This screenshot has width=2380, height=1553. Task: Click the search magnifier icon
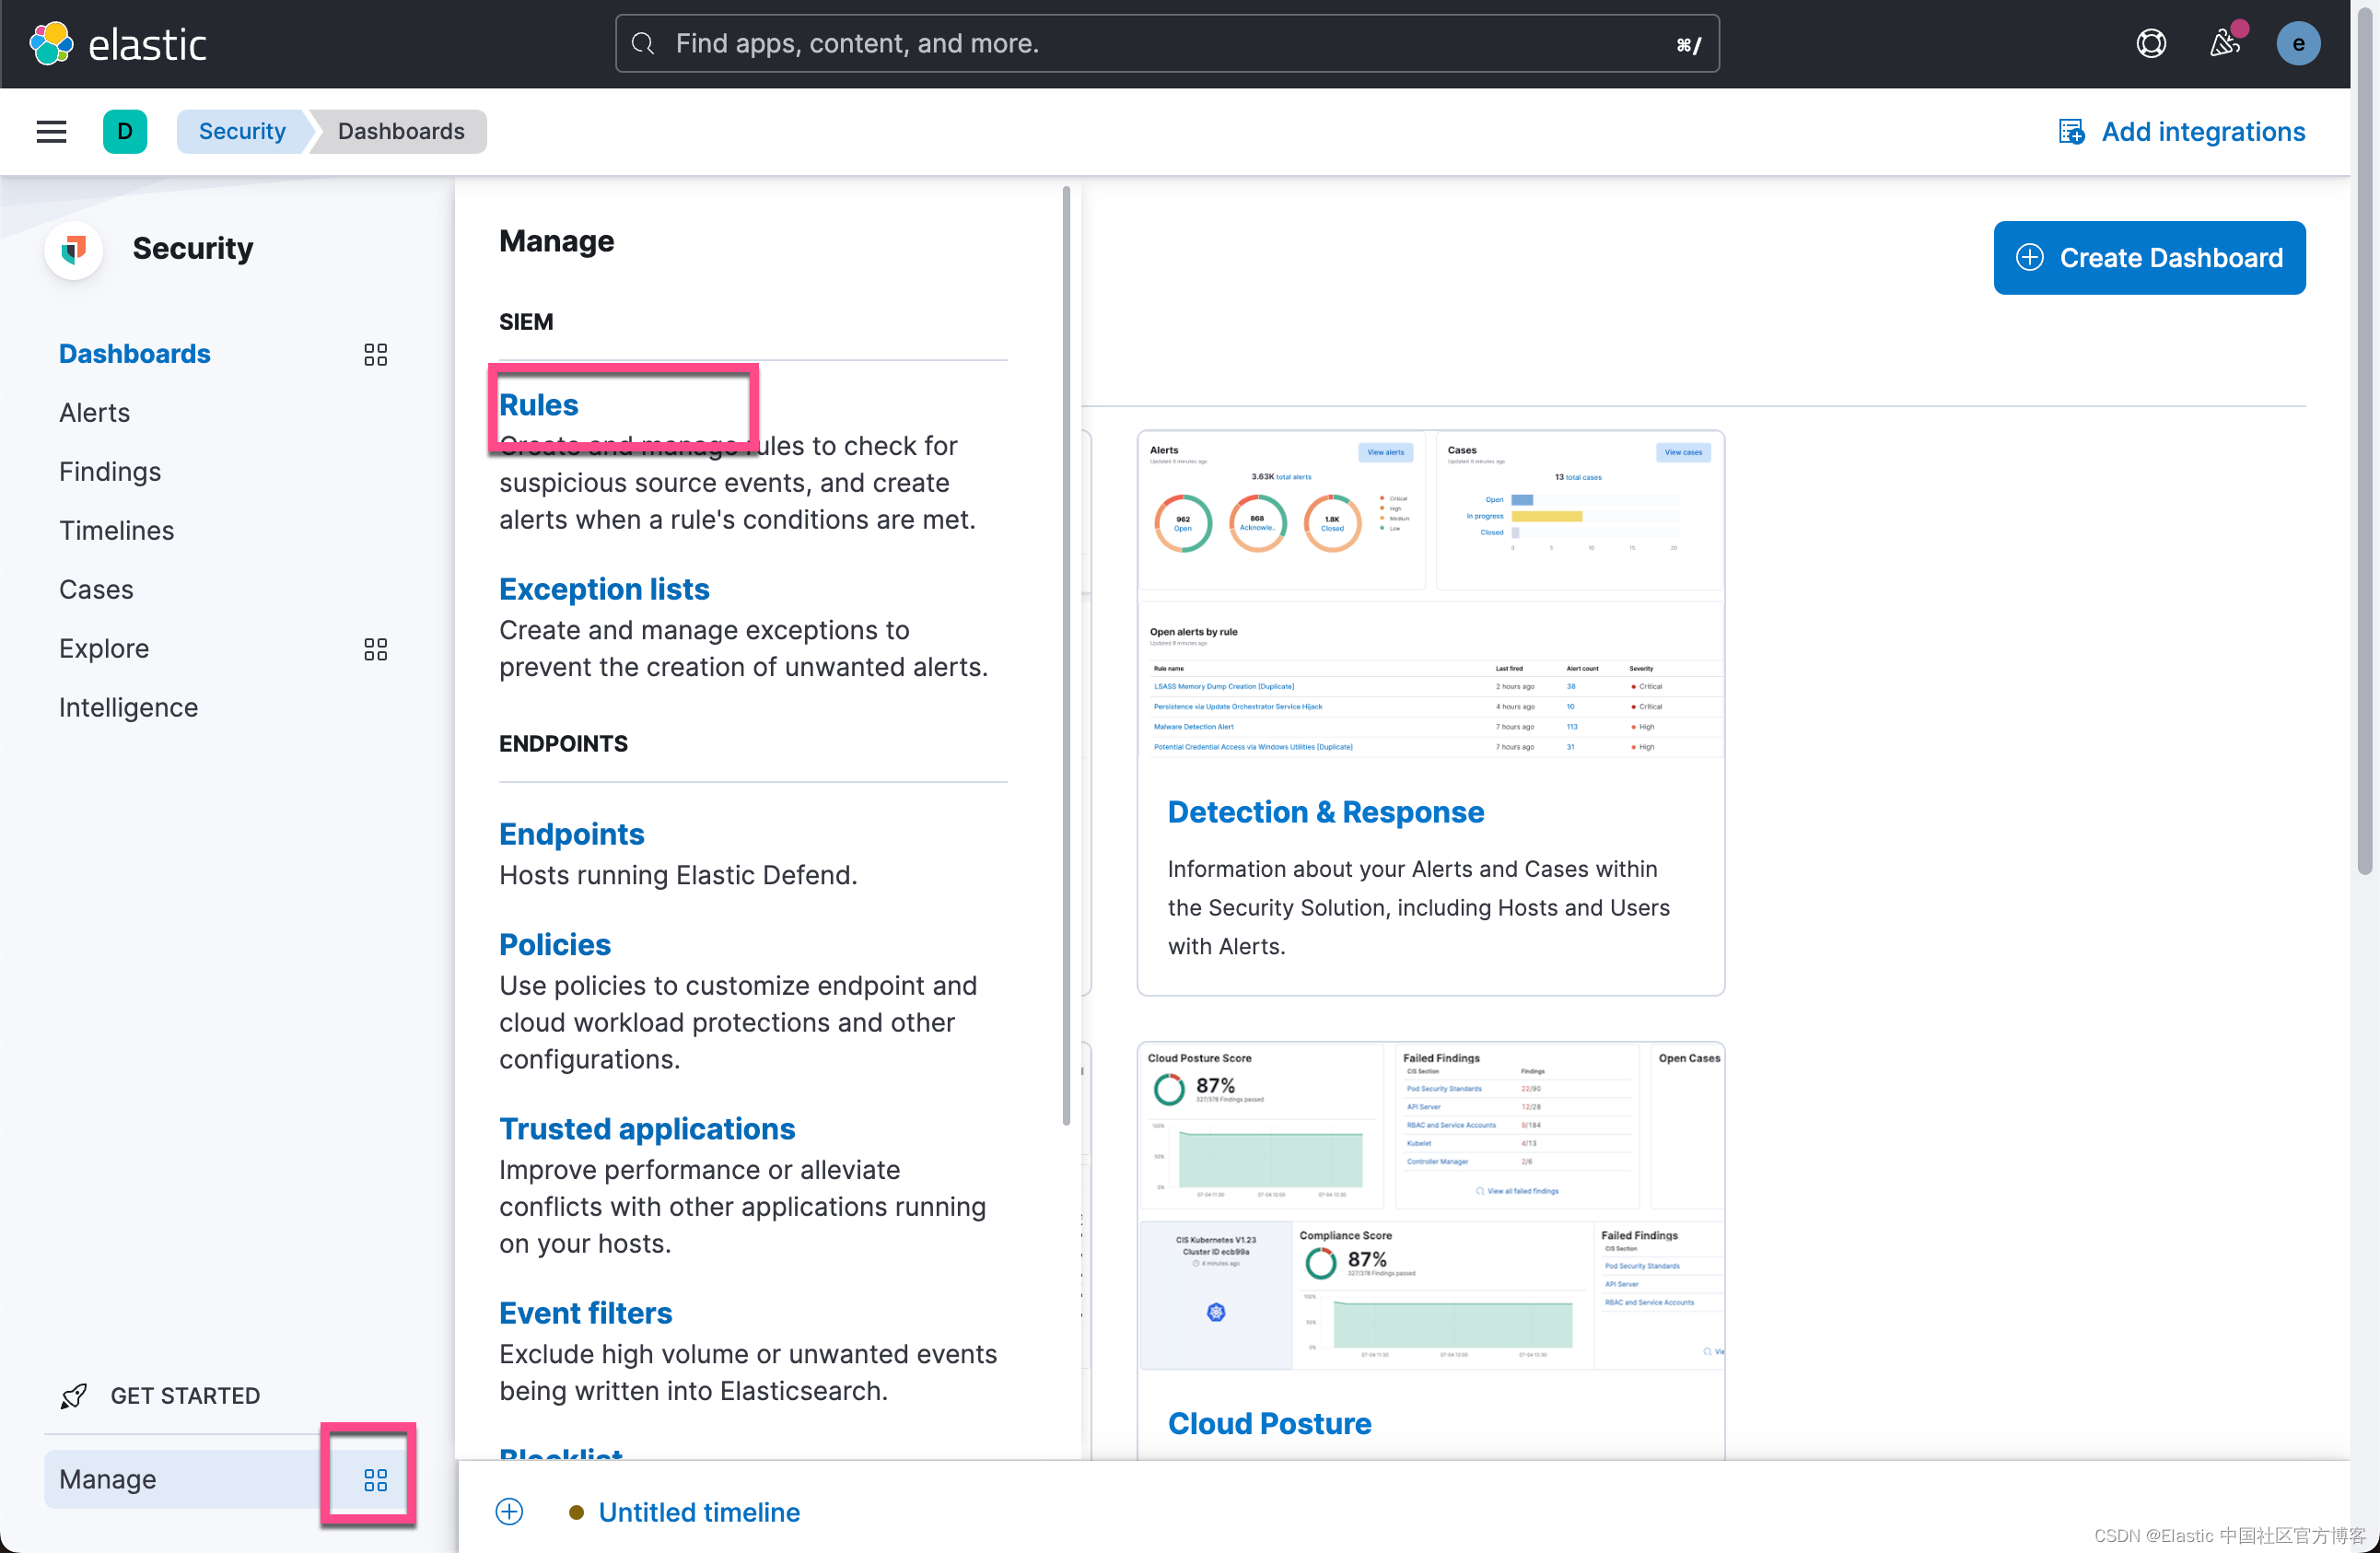643,44
